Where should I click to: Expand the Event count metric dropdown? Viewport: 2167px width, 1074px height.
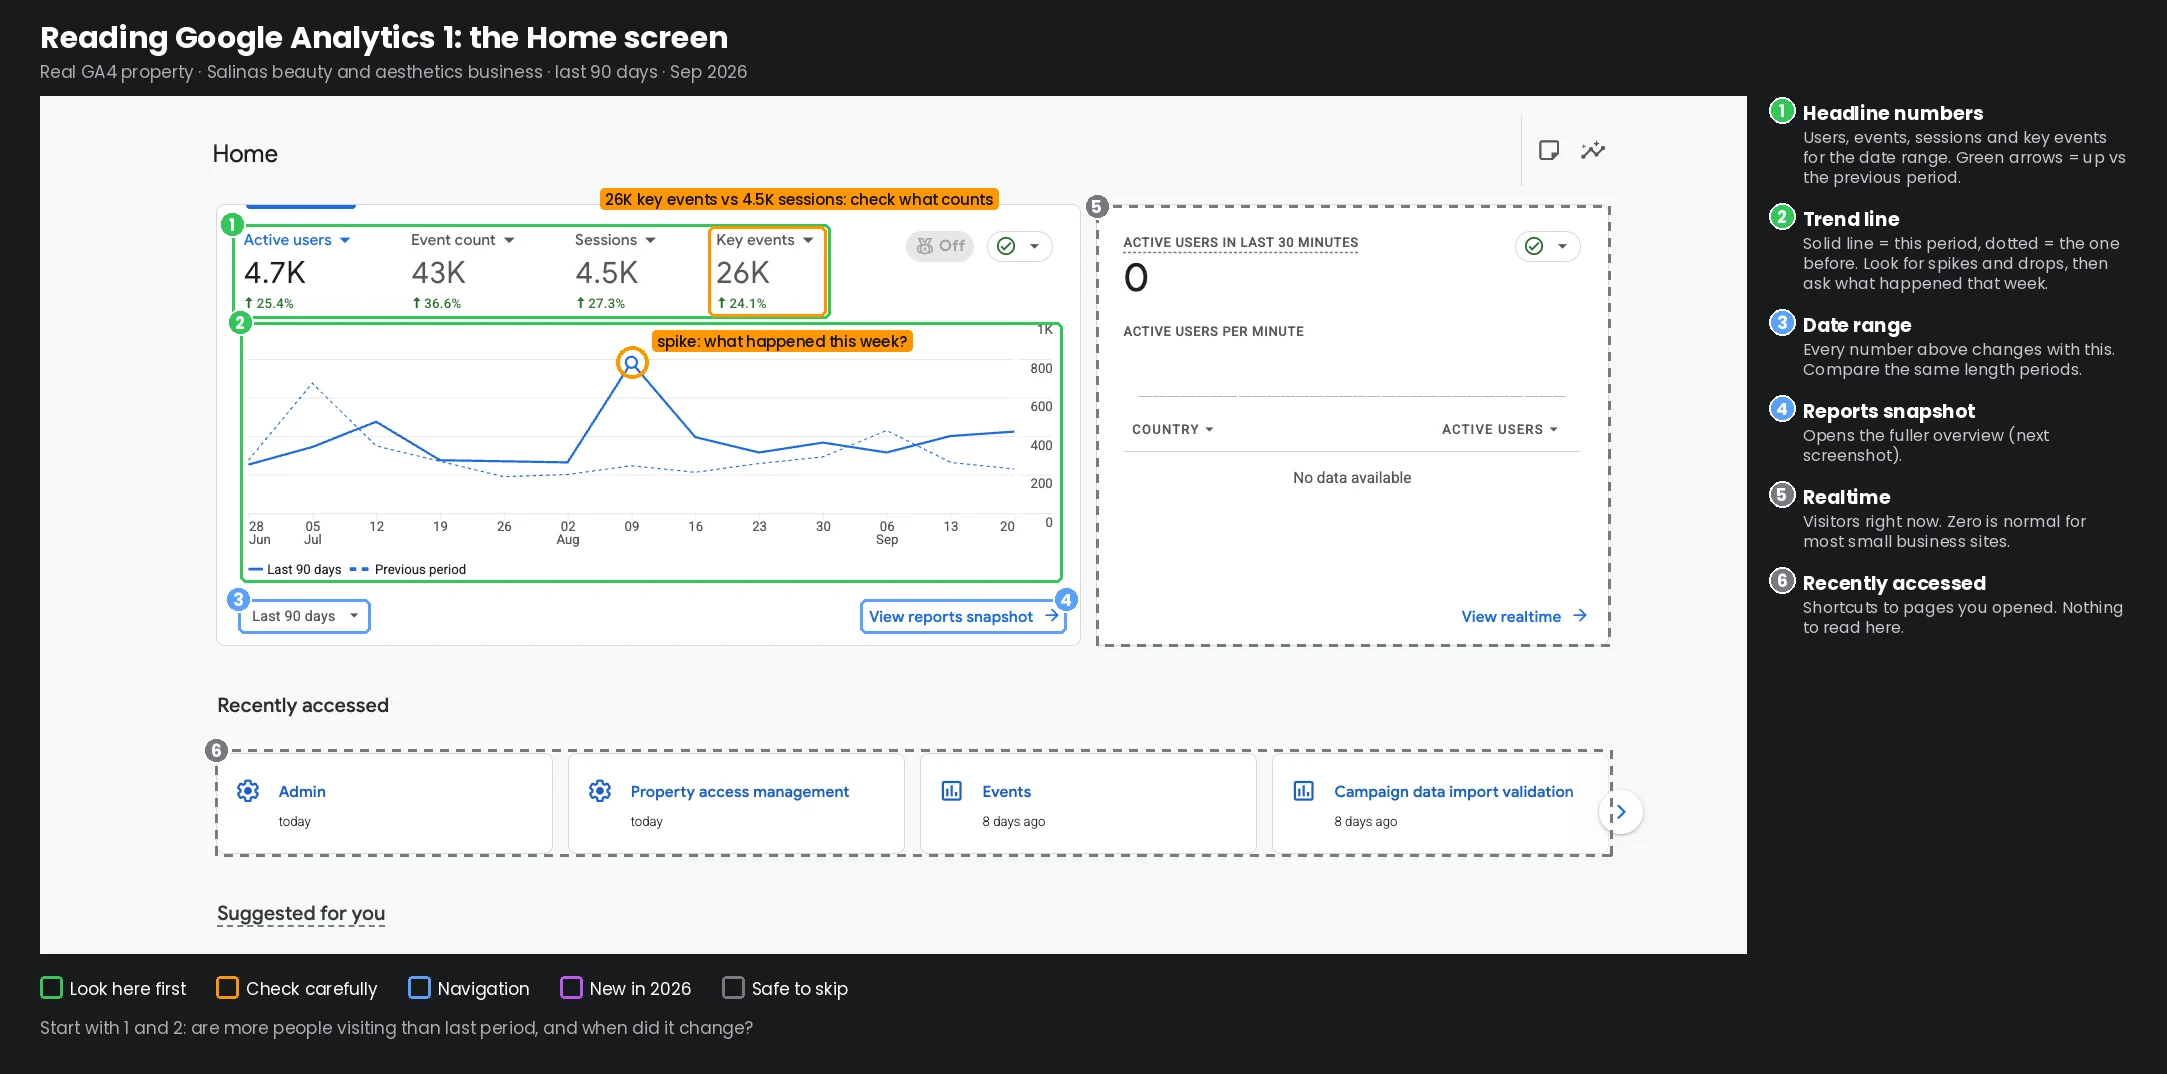(x=509, y=240)
